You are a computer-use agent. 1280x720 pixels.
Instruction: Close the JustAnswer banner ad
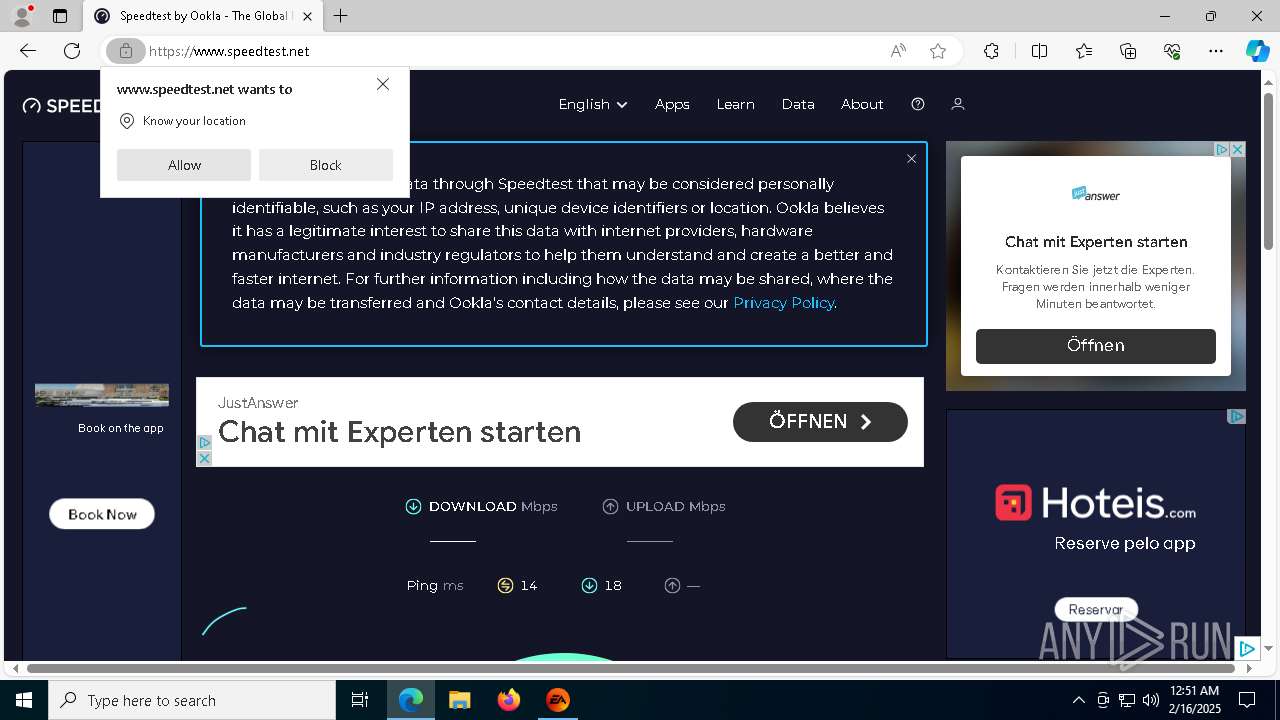[x=204, y=458]
